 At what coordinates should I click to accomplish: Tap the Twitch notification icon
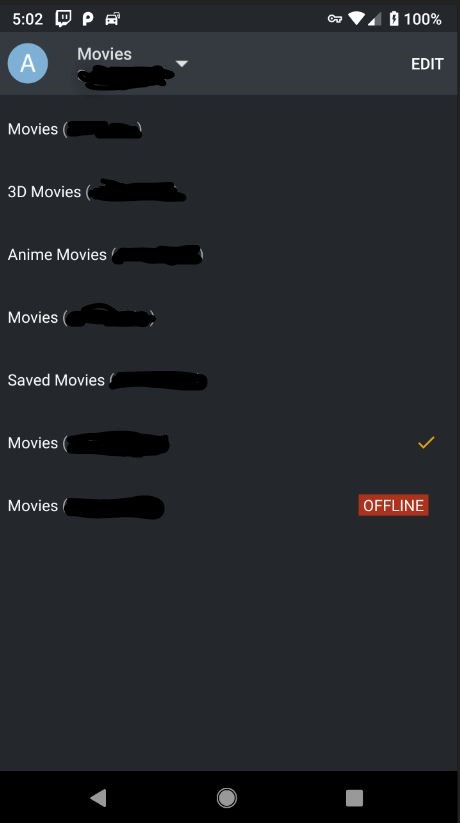point(63,19)
